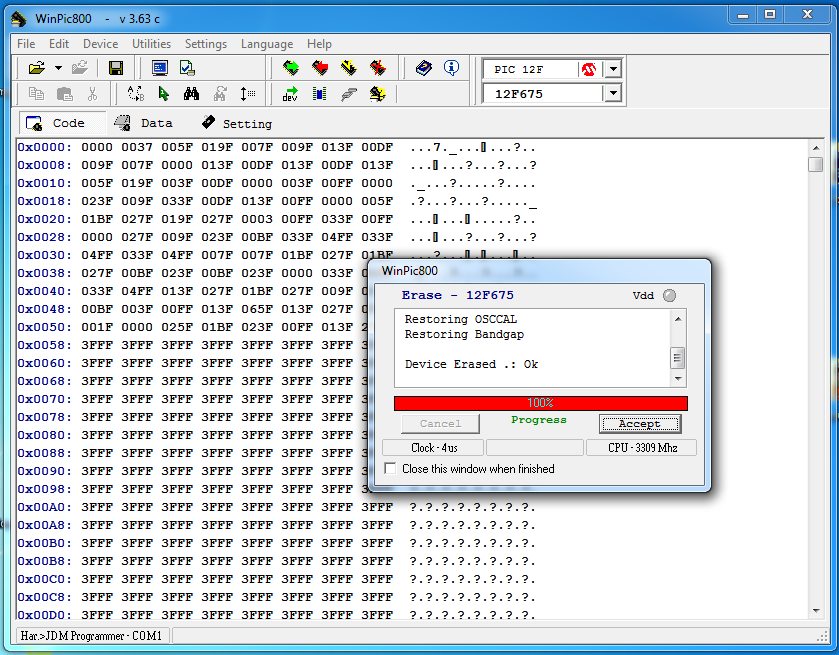Click the blue info bubble icon

point(451,68)
